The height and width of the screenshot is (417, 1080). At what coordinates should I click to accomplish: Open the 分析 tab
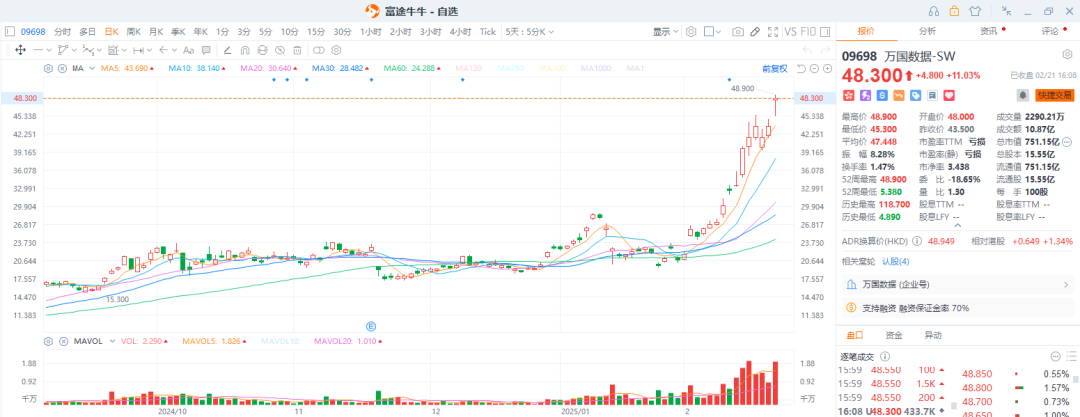[927, 31]
